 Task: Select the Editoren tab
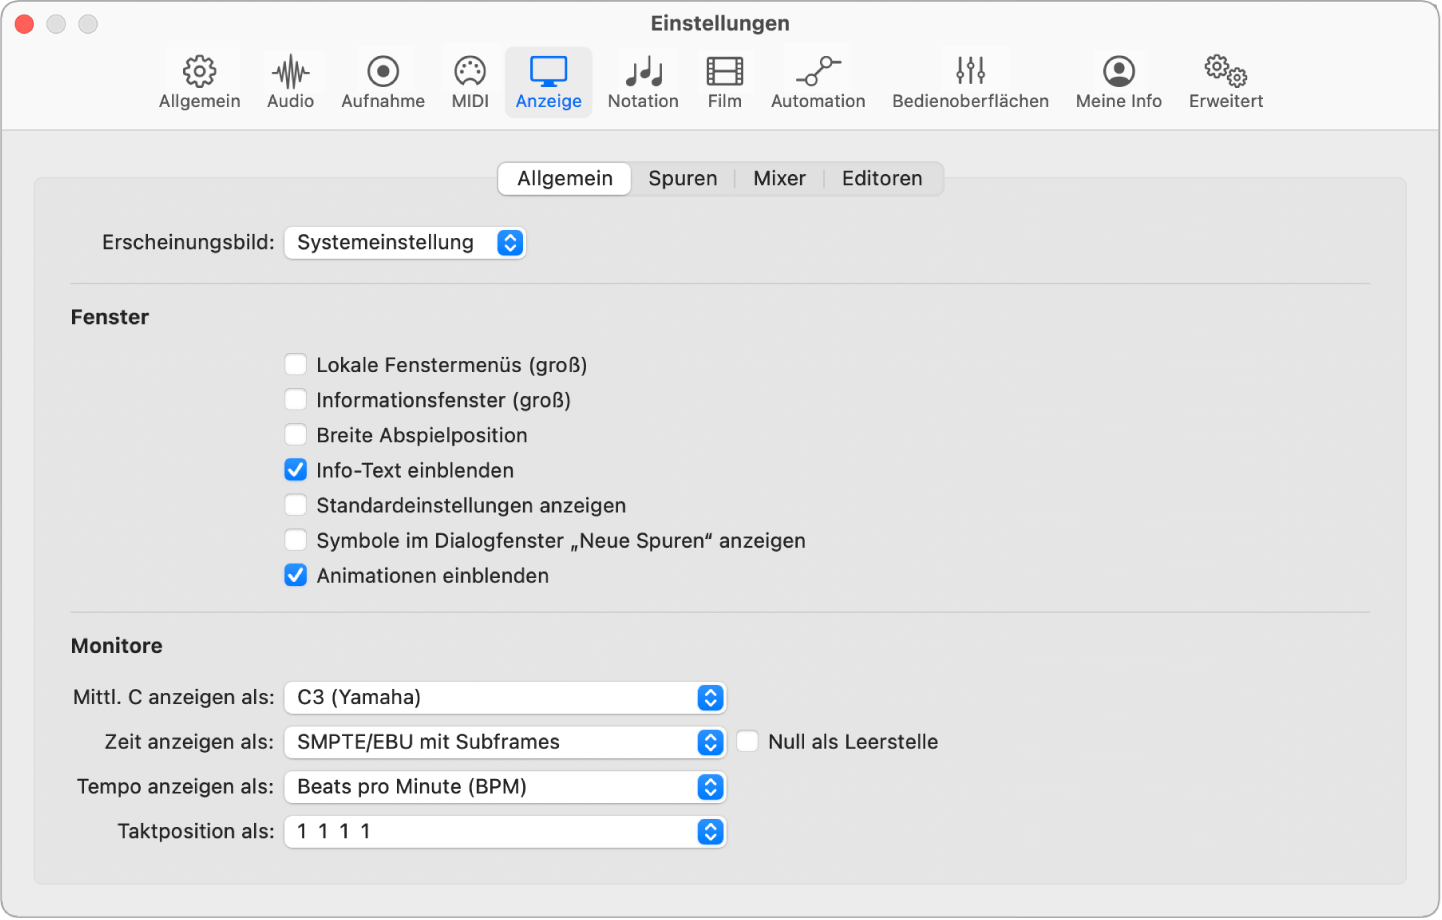[x=882, y=179]
